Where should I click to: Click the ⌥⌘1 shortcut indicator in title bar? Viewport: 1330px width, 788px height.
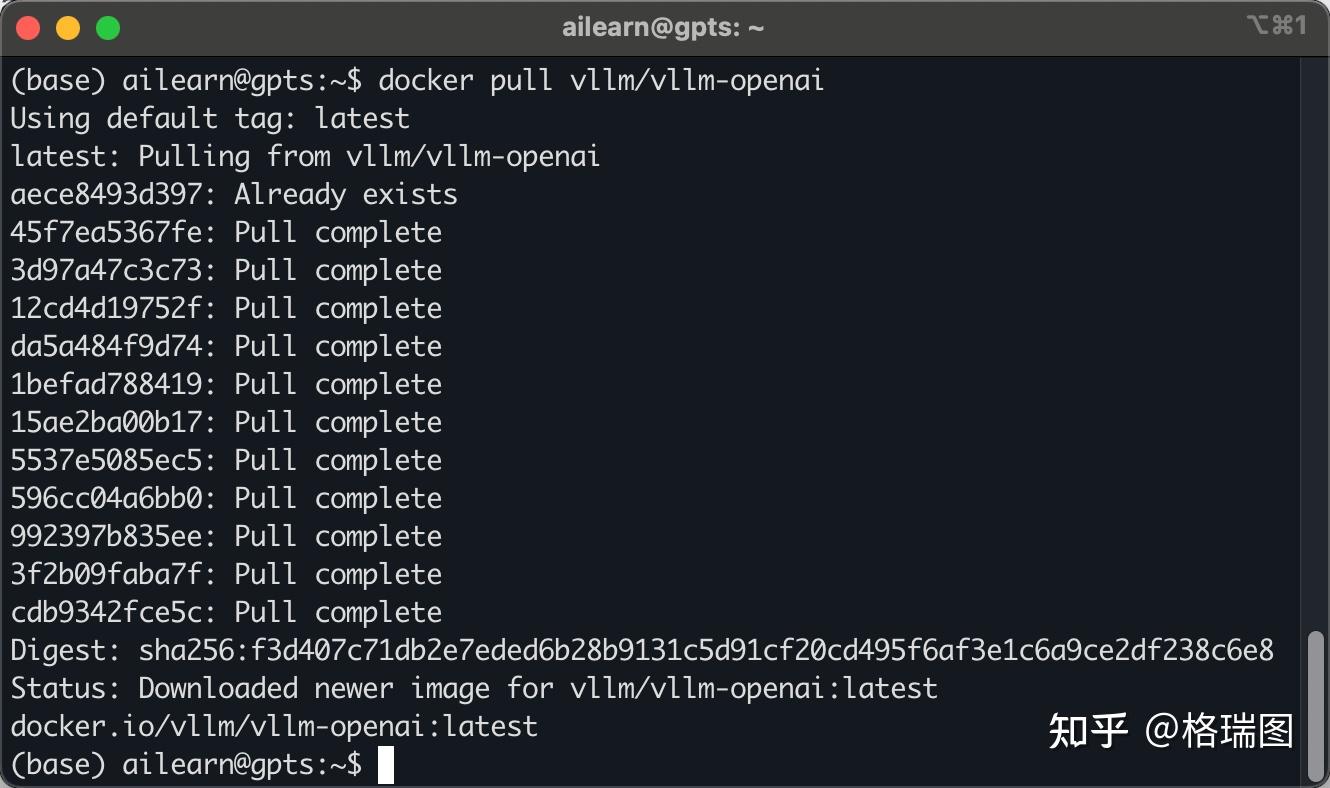coord(1276,26)
